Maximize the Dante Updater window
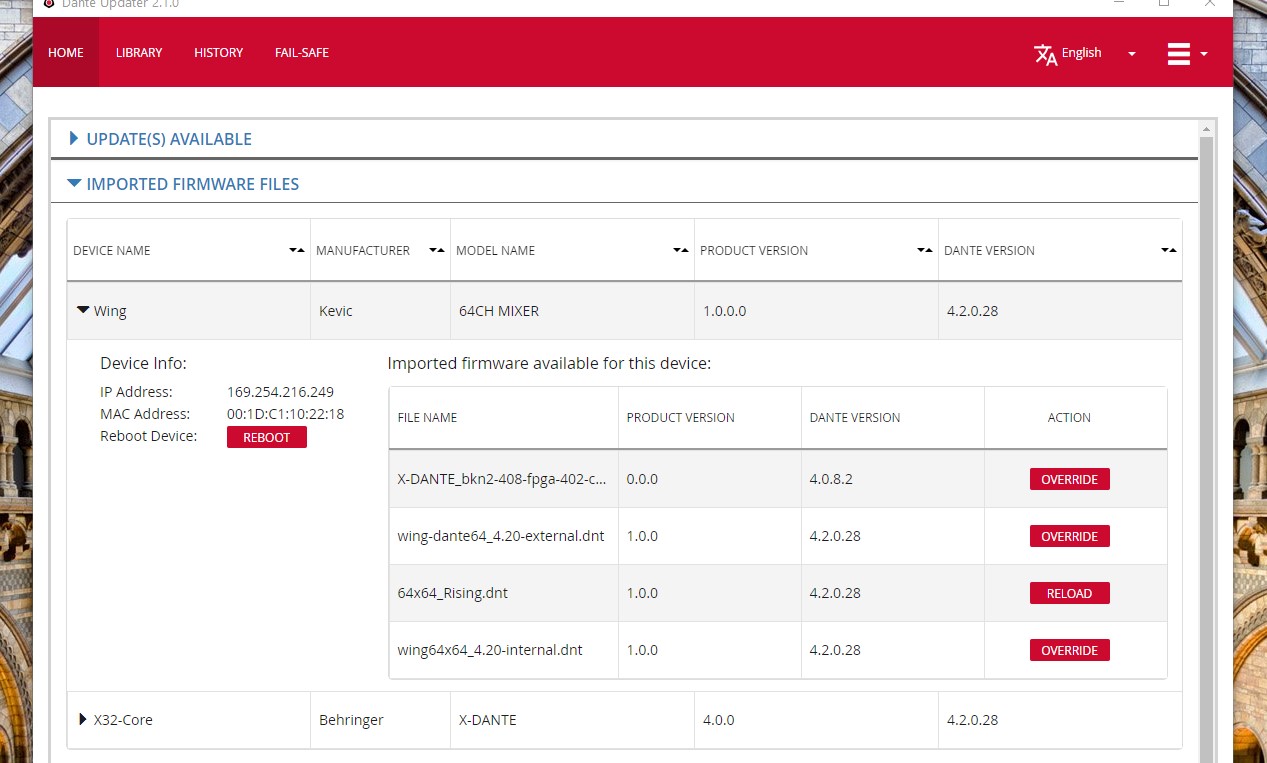 coord(1164,4)
